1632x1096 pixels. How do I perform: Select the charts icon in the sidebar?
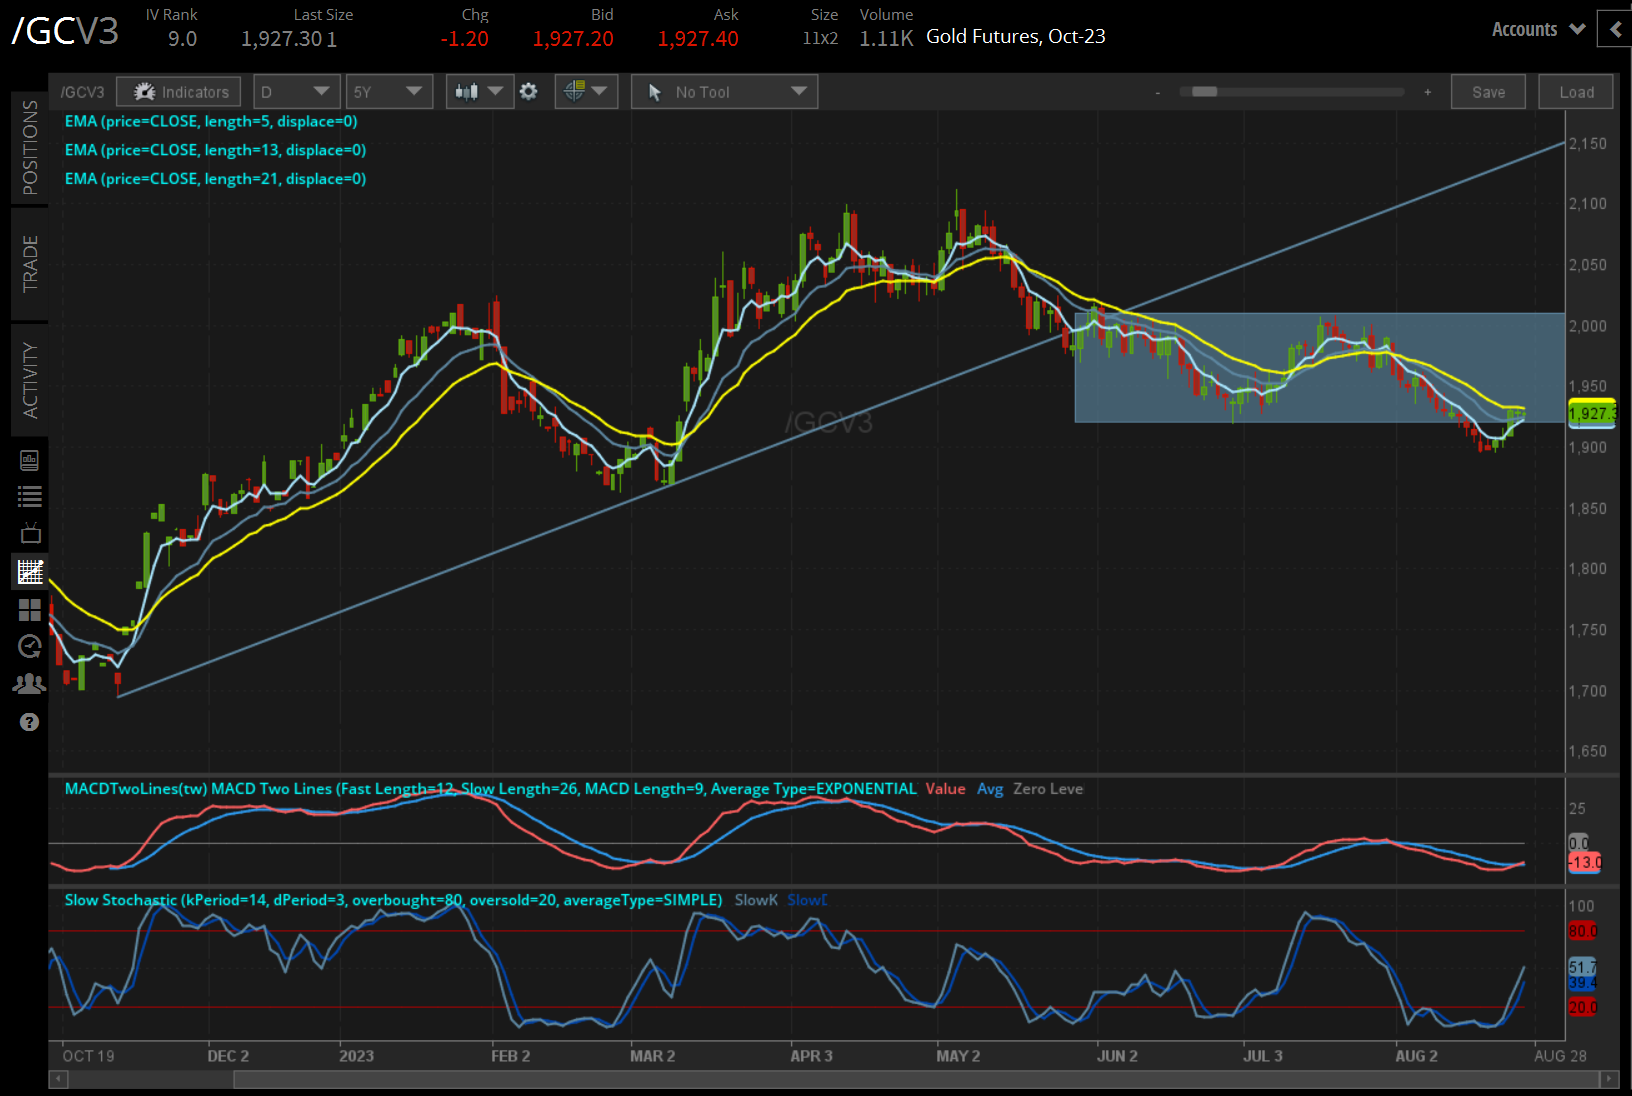pos(30,572)
